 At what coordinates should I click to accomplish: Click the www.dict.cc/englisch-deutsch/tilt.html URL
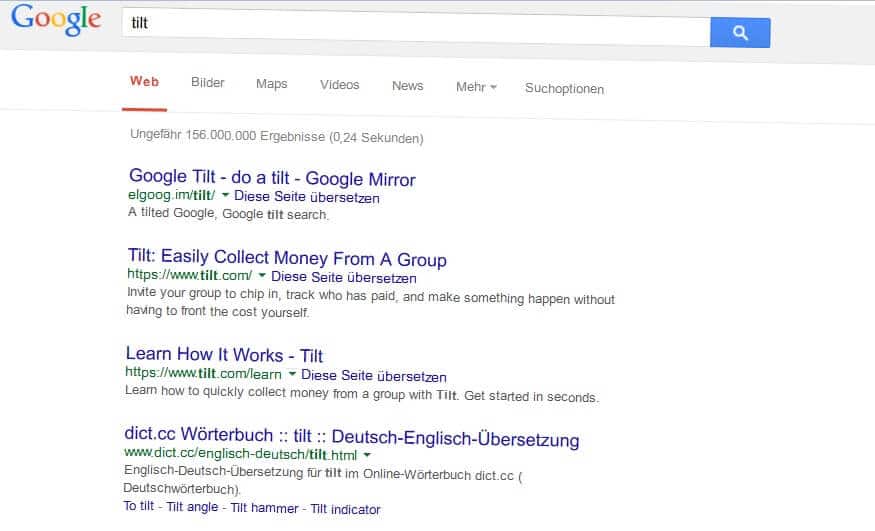tap(241, 453)
